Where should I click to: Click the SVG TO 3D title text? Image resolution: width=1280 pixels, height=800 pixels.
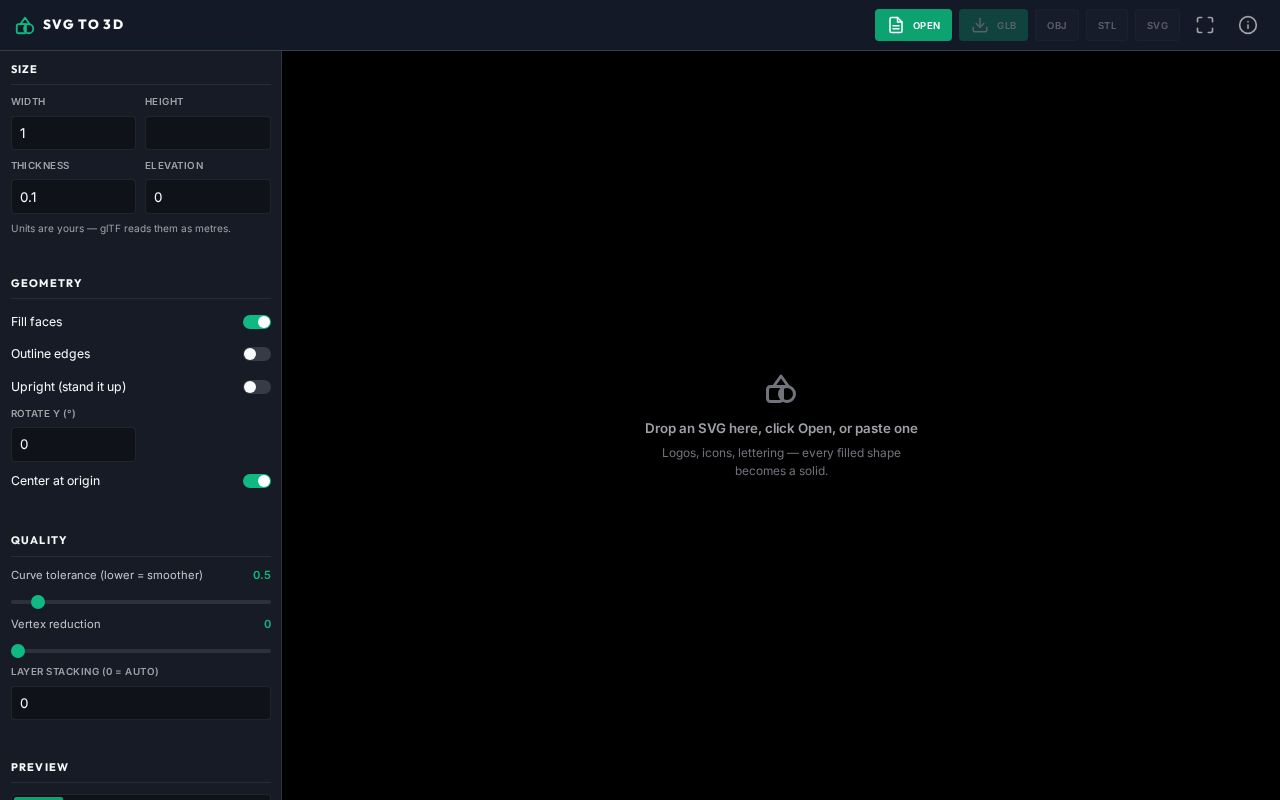83,25
